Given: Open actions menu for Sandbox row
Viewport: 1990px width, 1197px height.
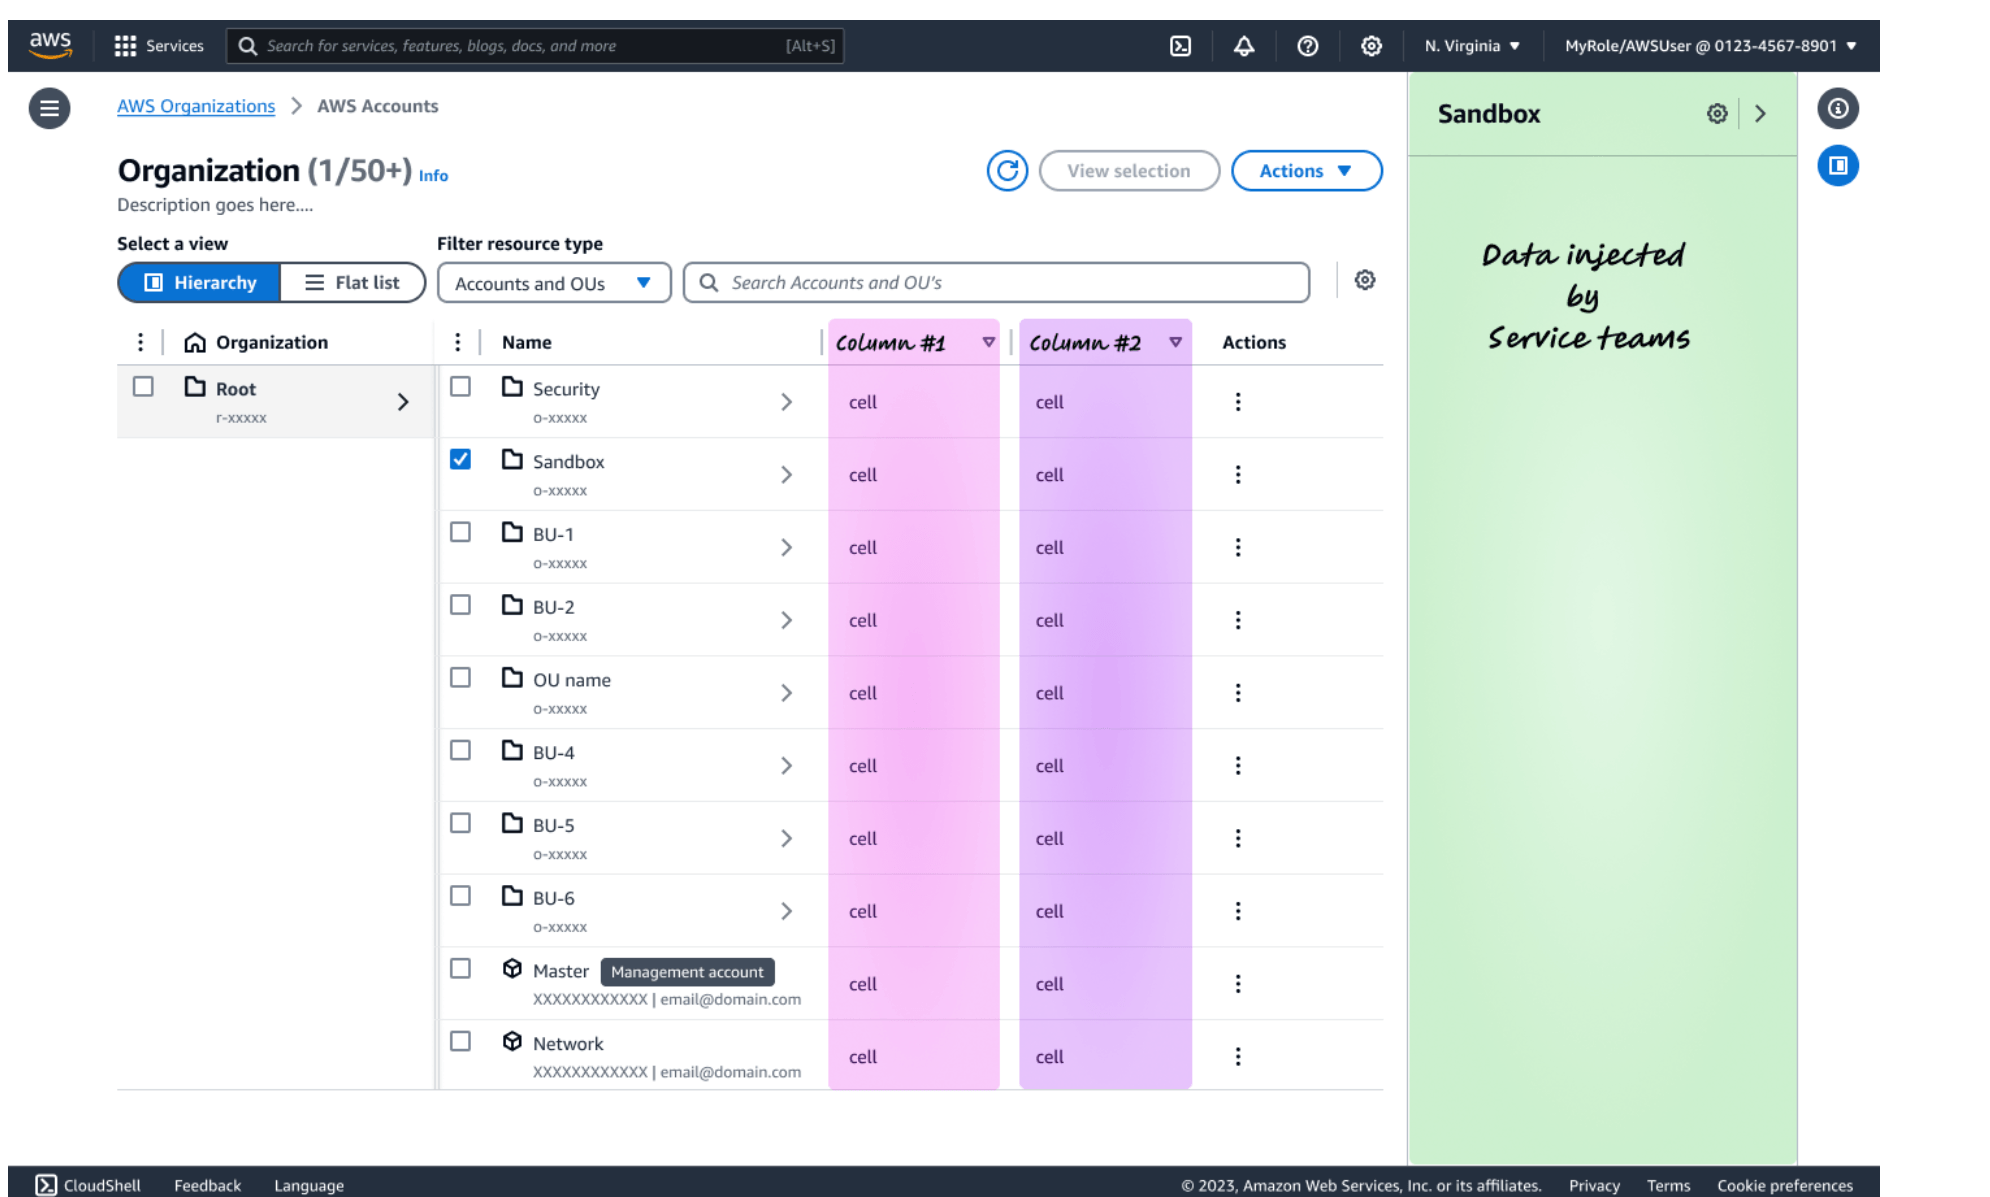Looking at the screenshot, I should [1238, 475].
